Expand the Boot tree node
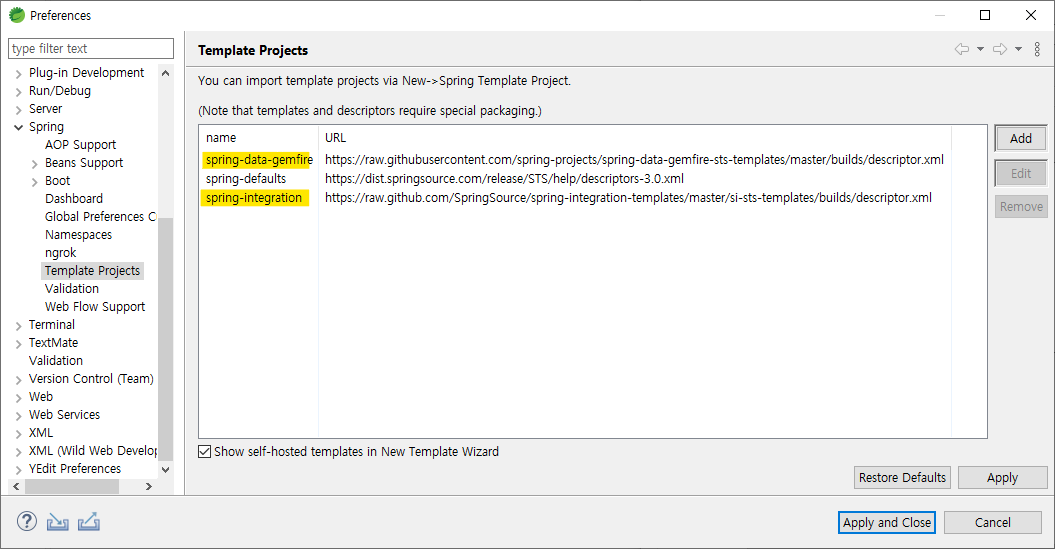Viewport: 1055px width, 549px height. pos(34,182)
